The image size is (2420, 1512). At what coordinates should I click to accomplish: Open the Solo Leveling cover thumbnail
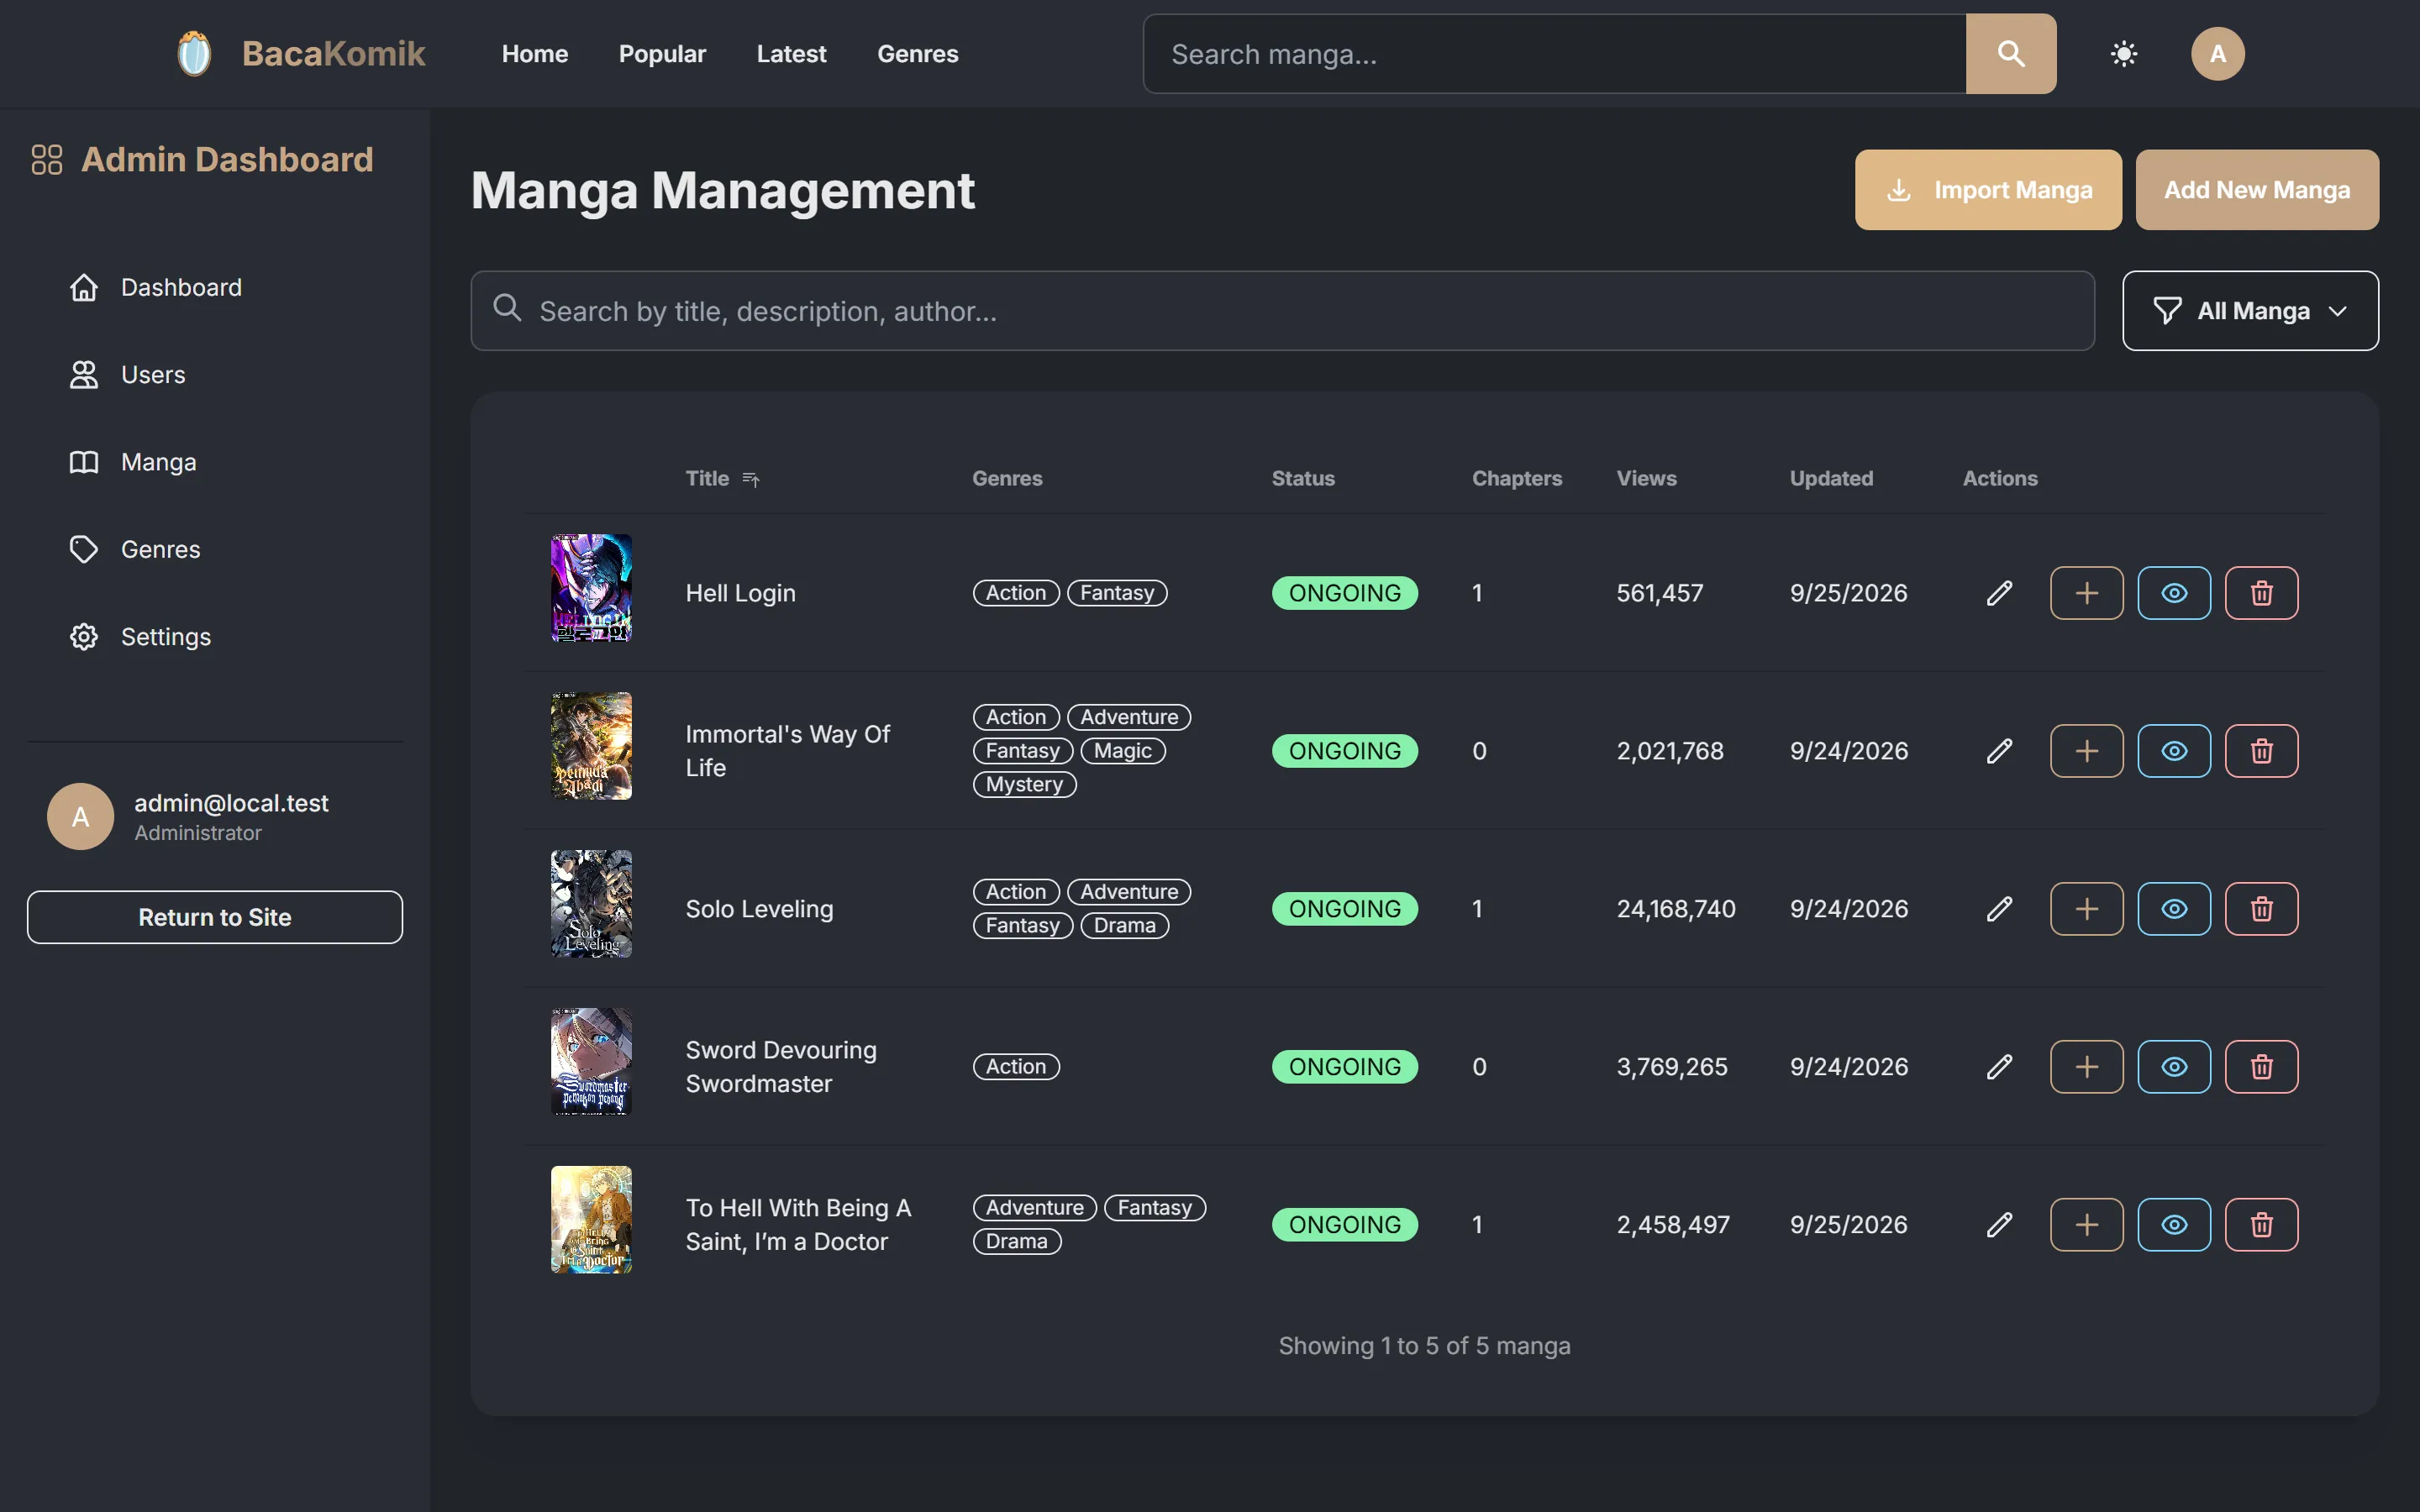pyautogui.click(x=591, y=904)
